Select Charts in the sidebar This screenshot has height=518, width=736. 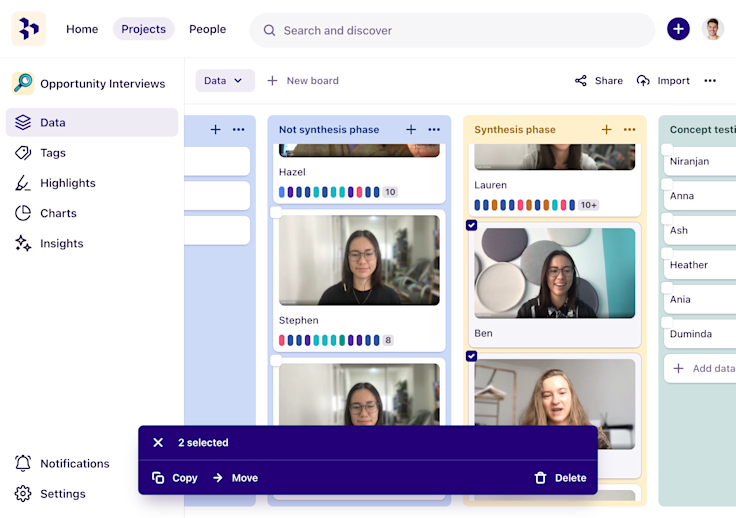pos(92,213)
